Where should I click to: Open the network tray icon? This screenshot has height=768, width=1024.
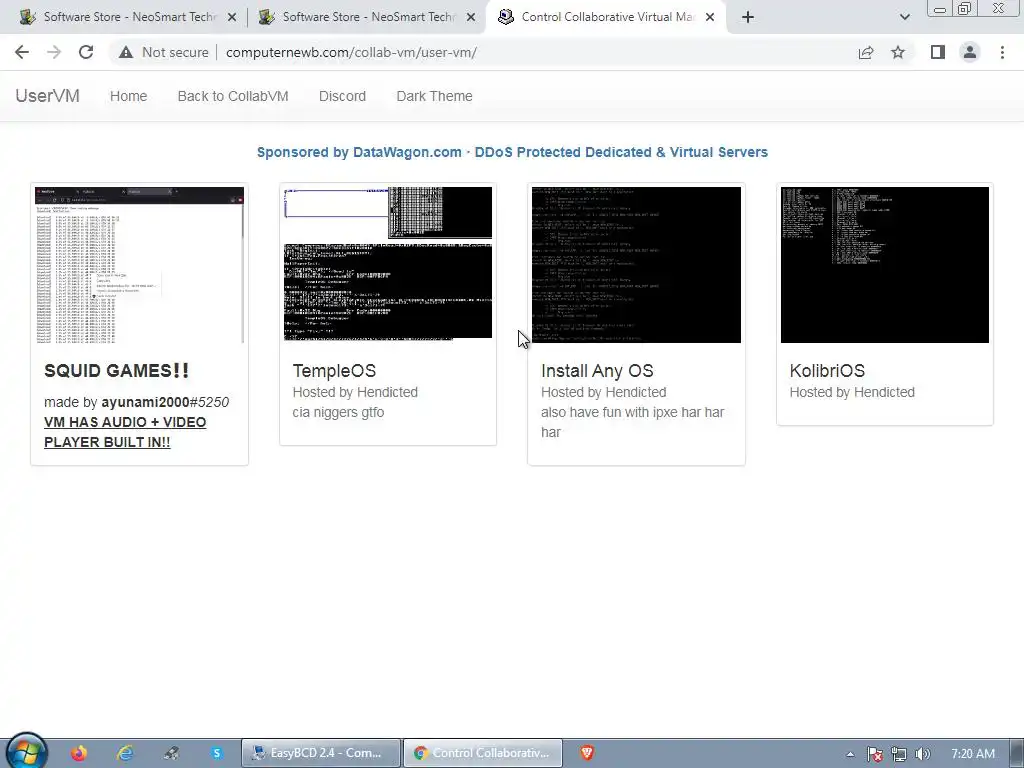click(899, 754)
